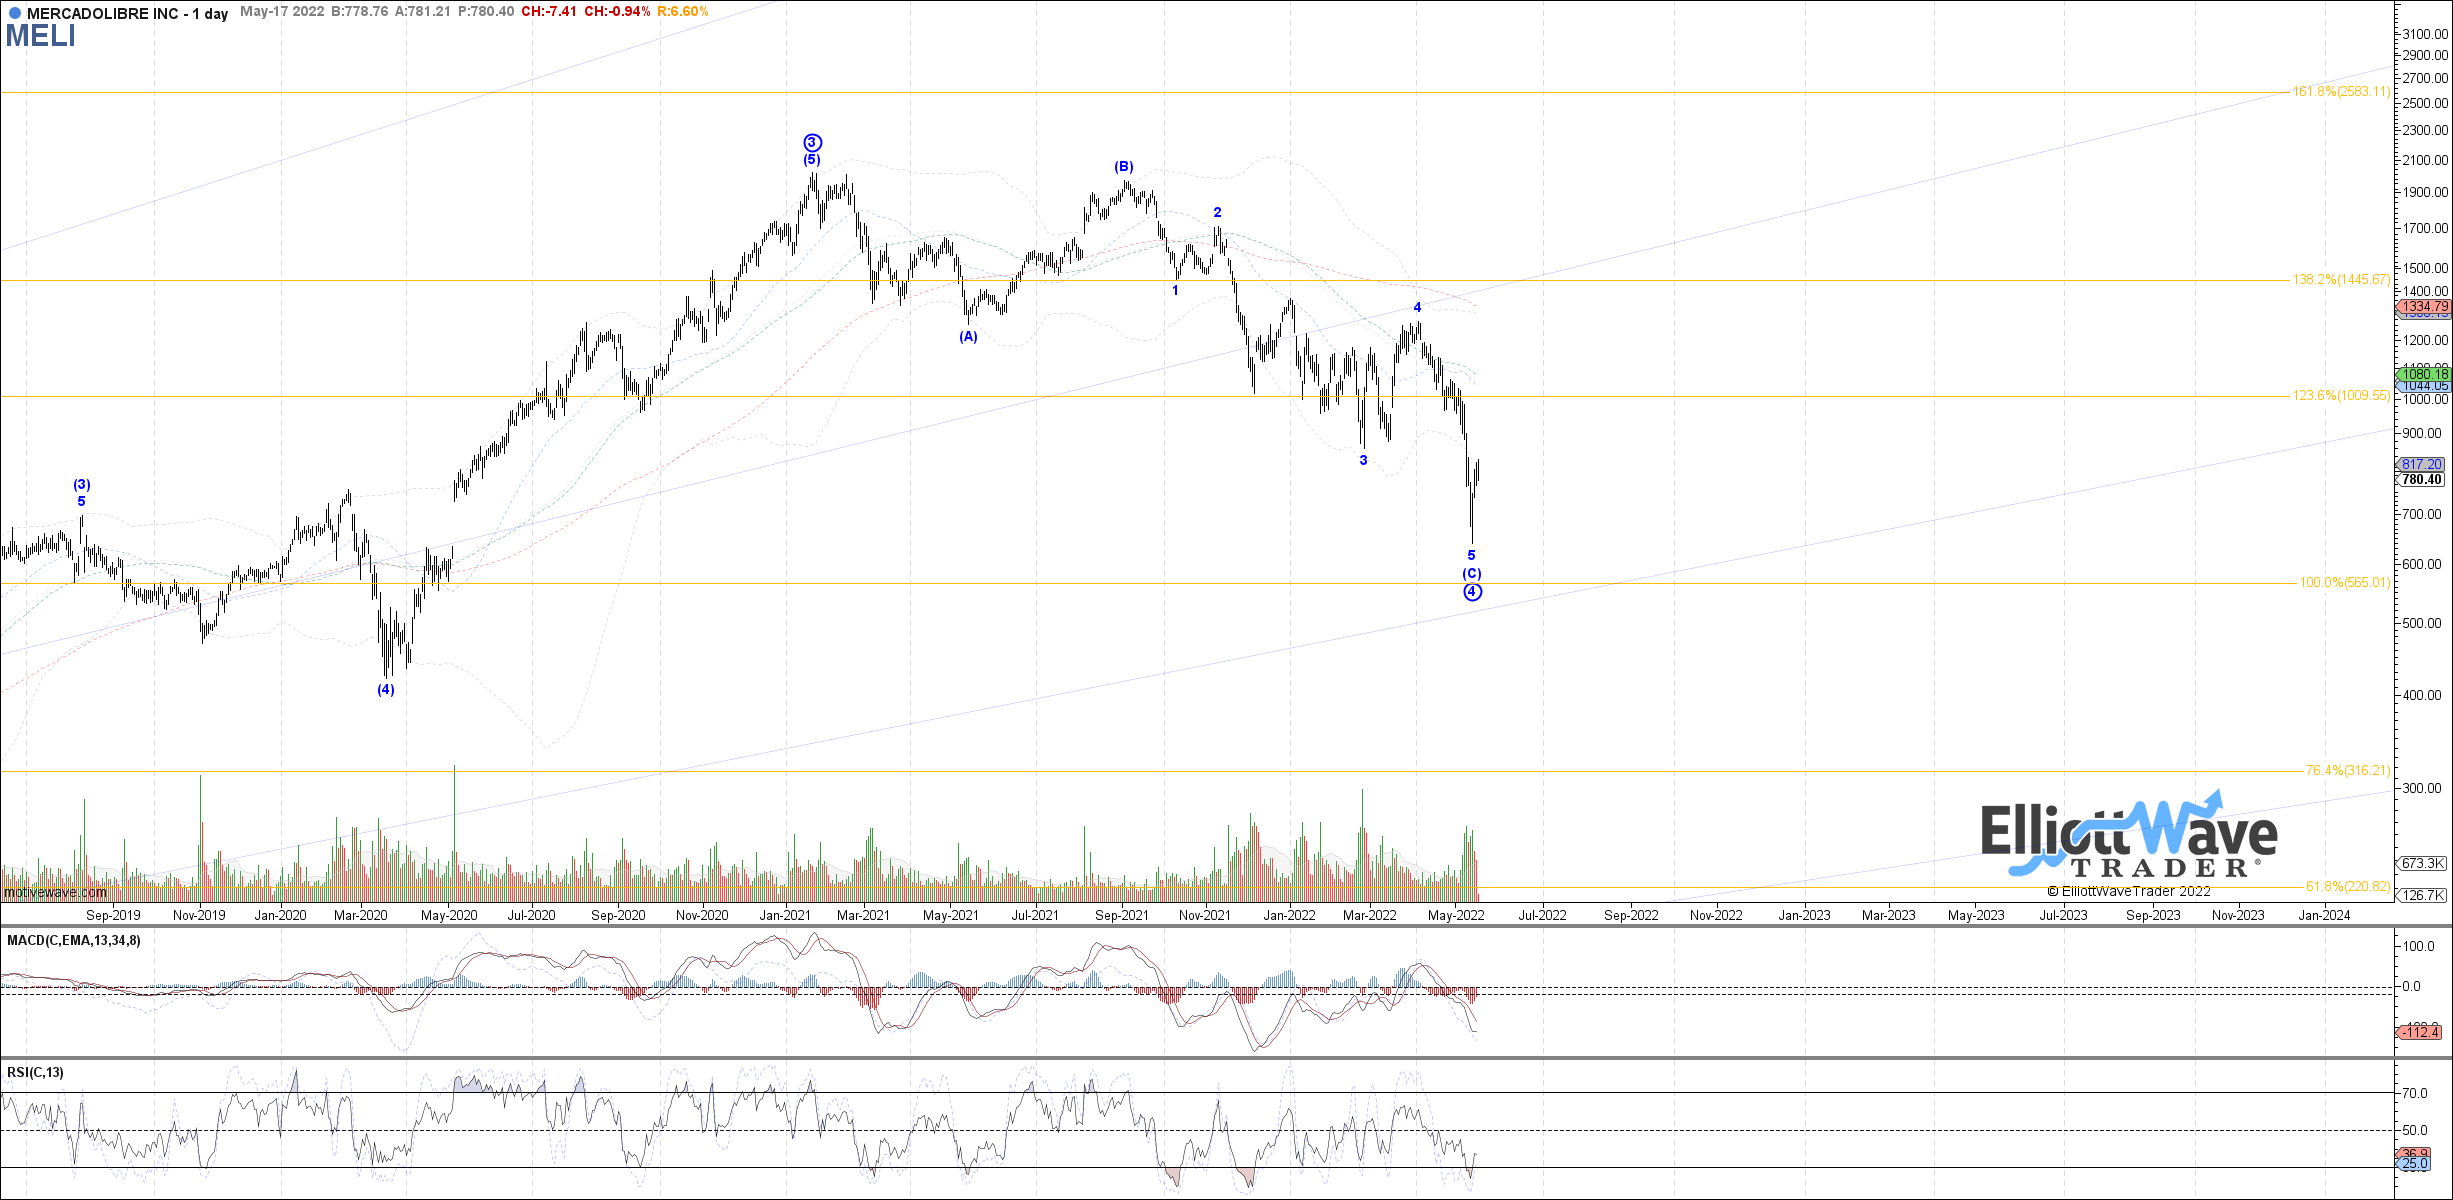Click the Jan-2023 date axis label
Image resolution: width=2453 pixels, height=1200 pixels.
coord(1804,915)
